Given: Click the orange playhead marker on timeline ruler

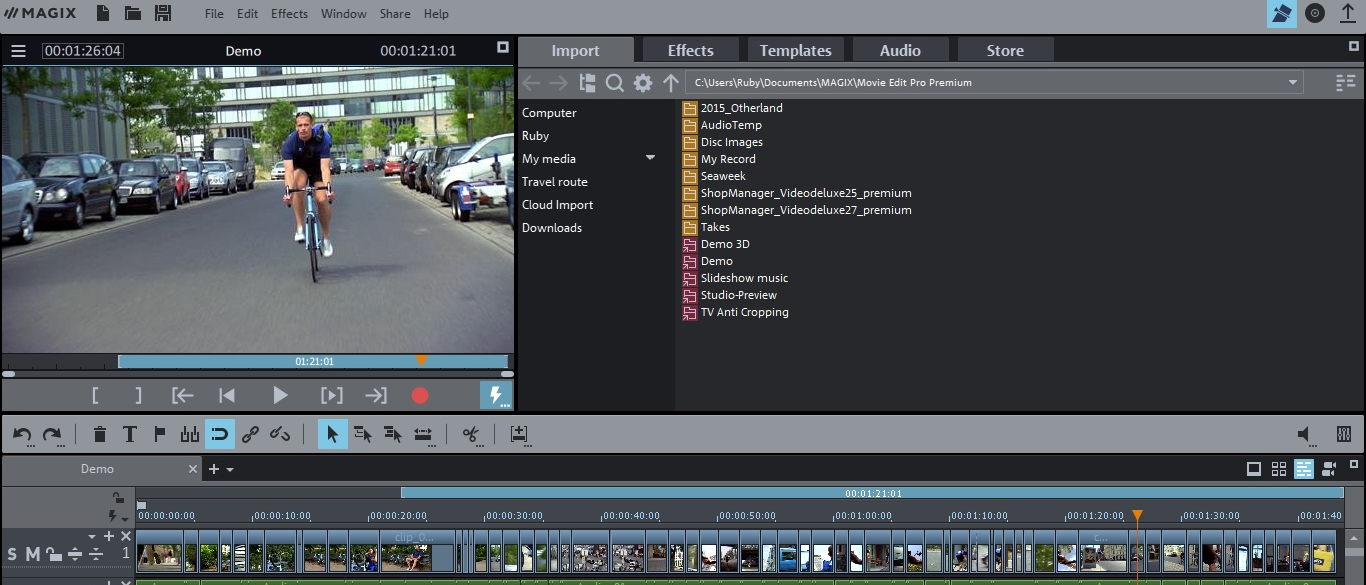Looking at the screenshot, I should (x=1137, y=516).
